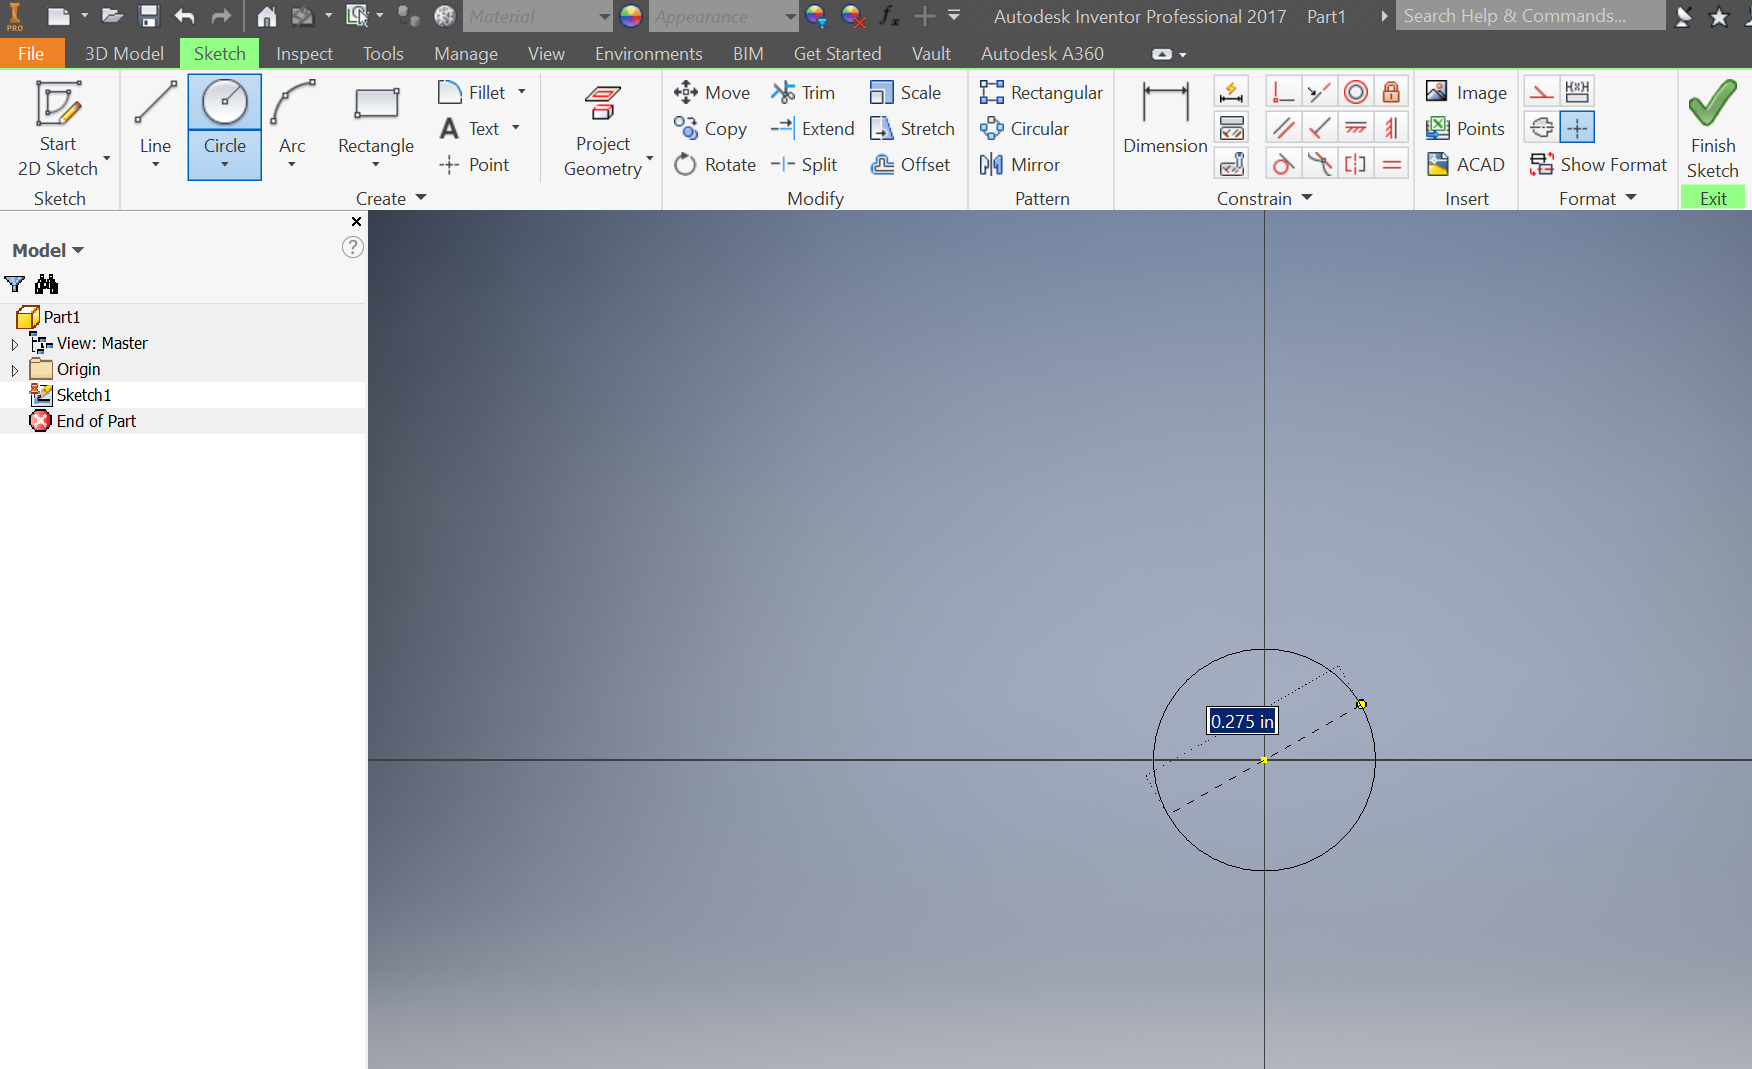The height and width of the screenshot is (1069, 1752).
Task: Apply the Symmetric constraint
Action: coord(1355,164)
